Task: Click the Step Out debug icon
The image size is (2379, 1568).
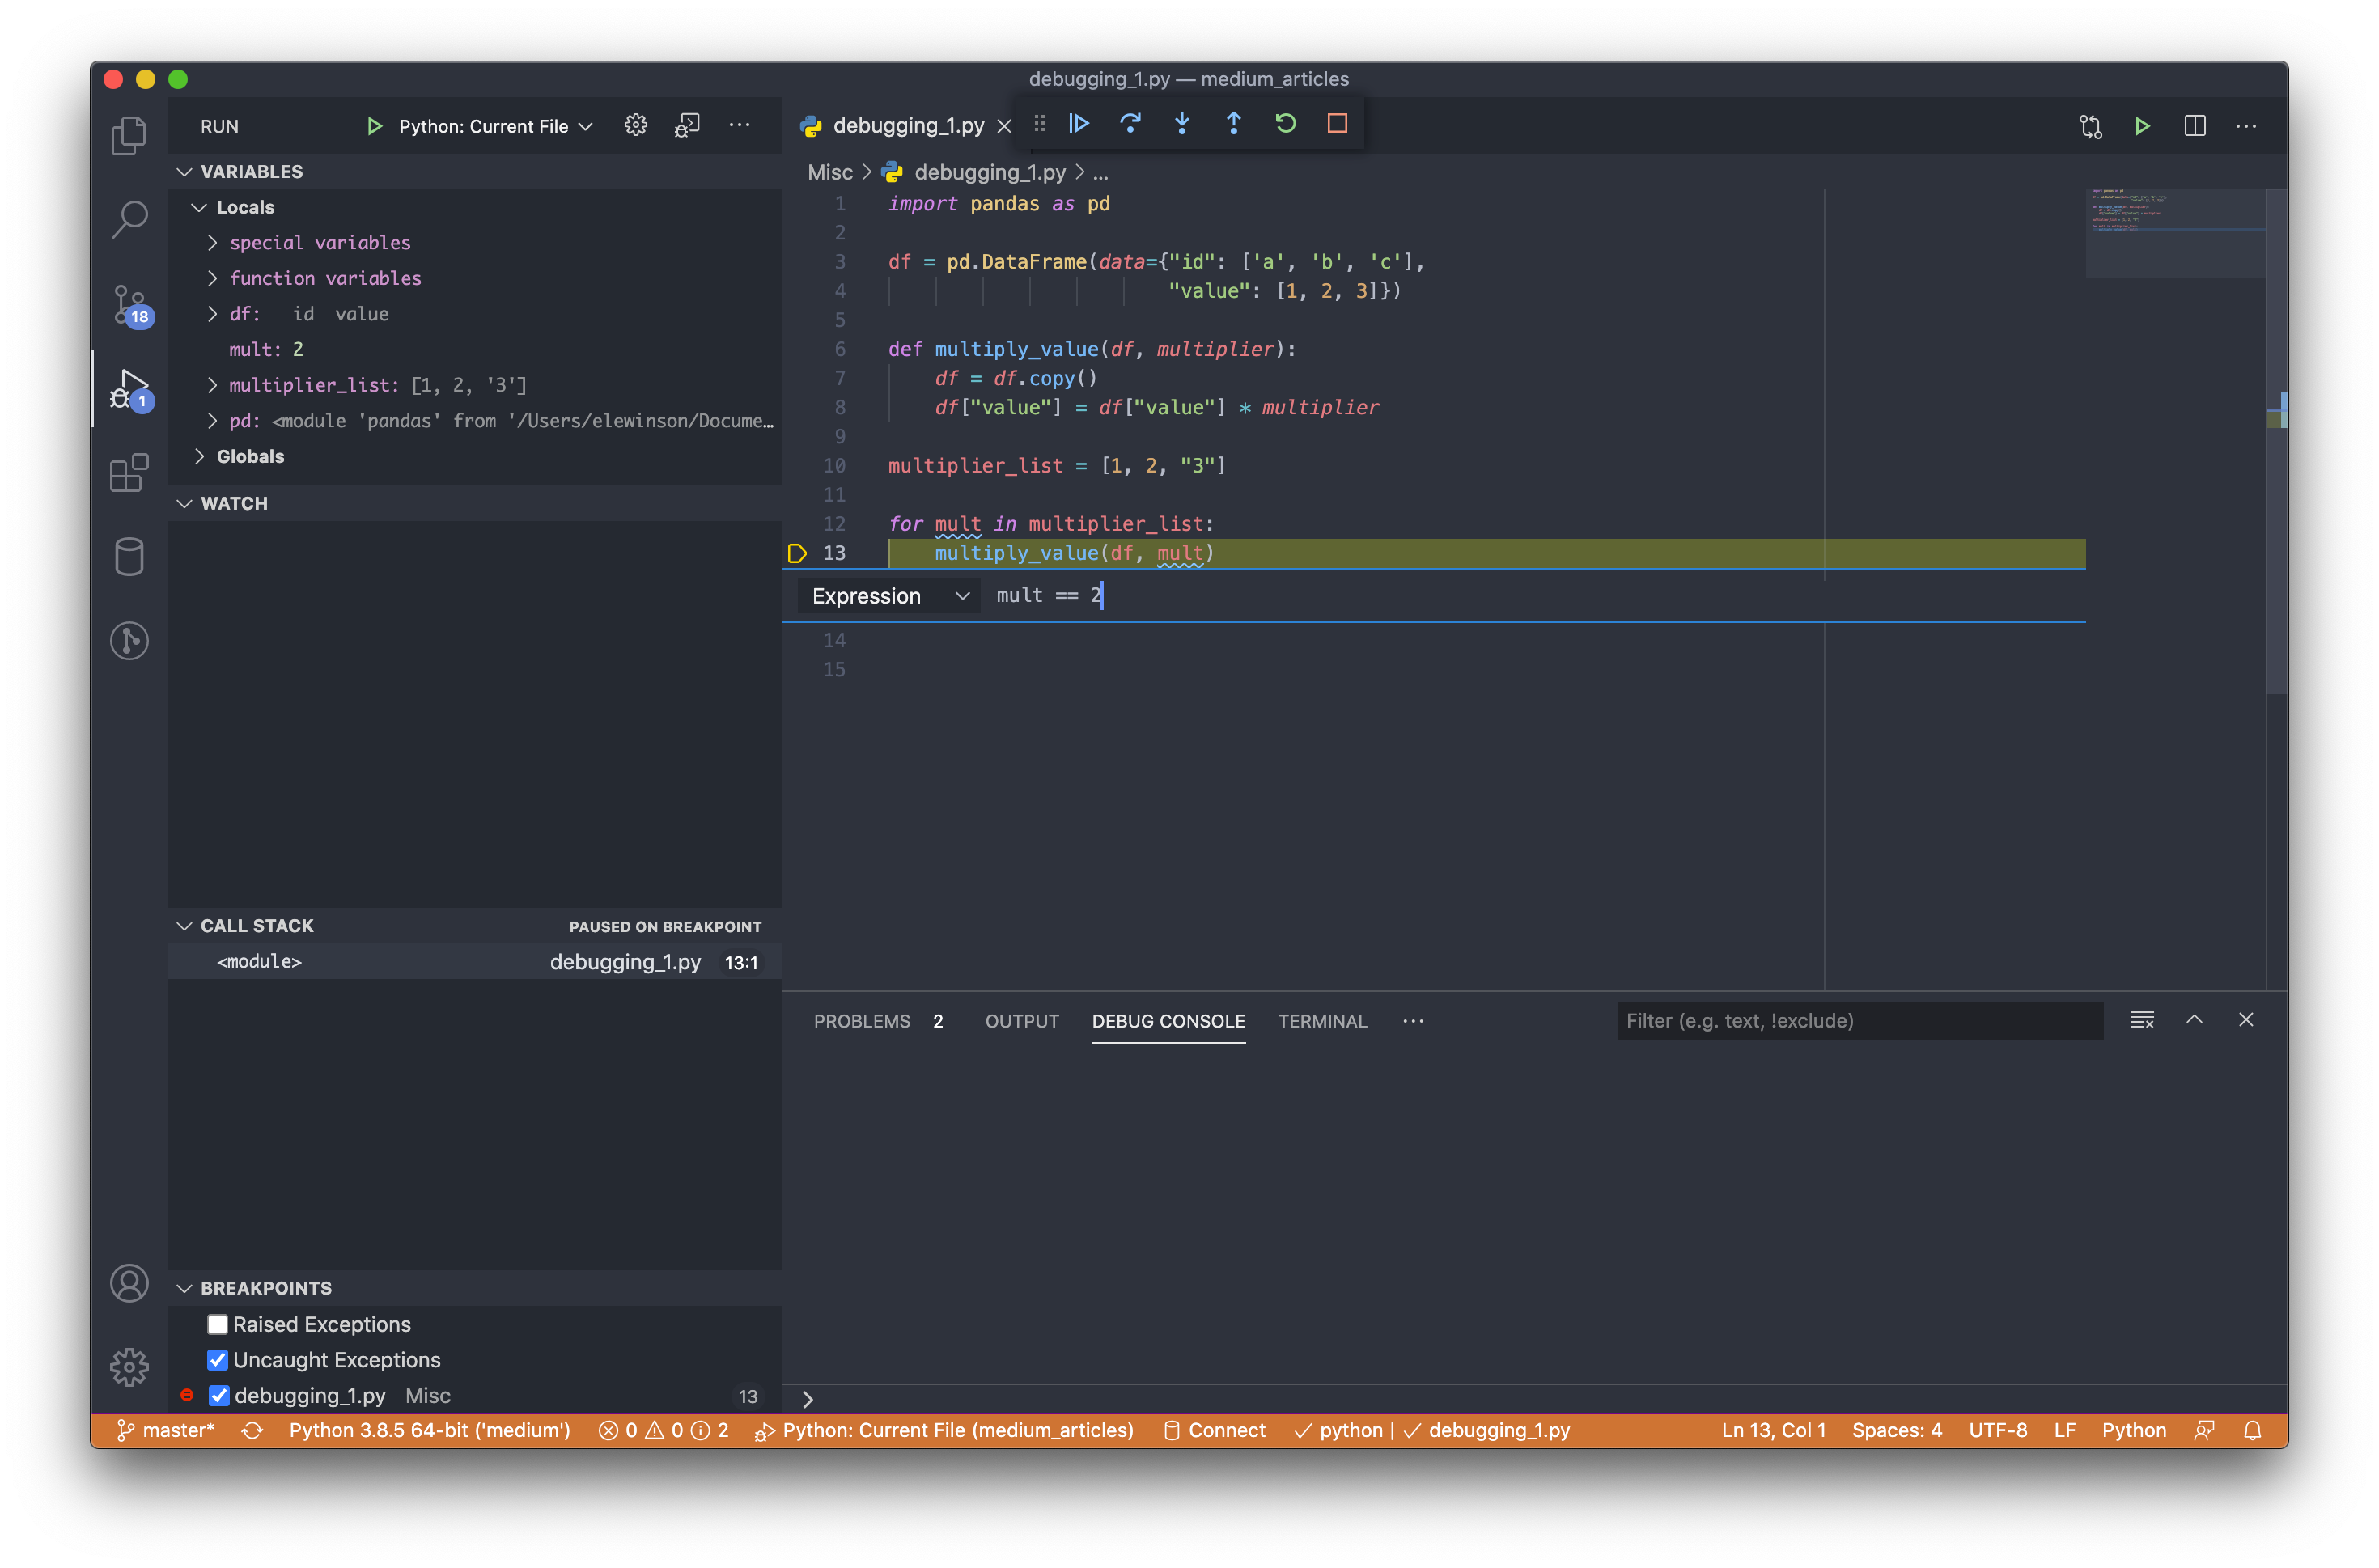Action: pyautogui.click(x=1233, y=124)
